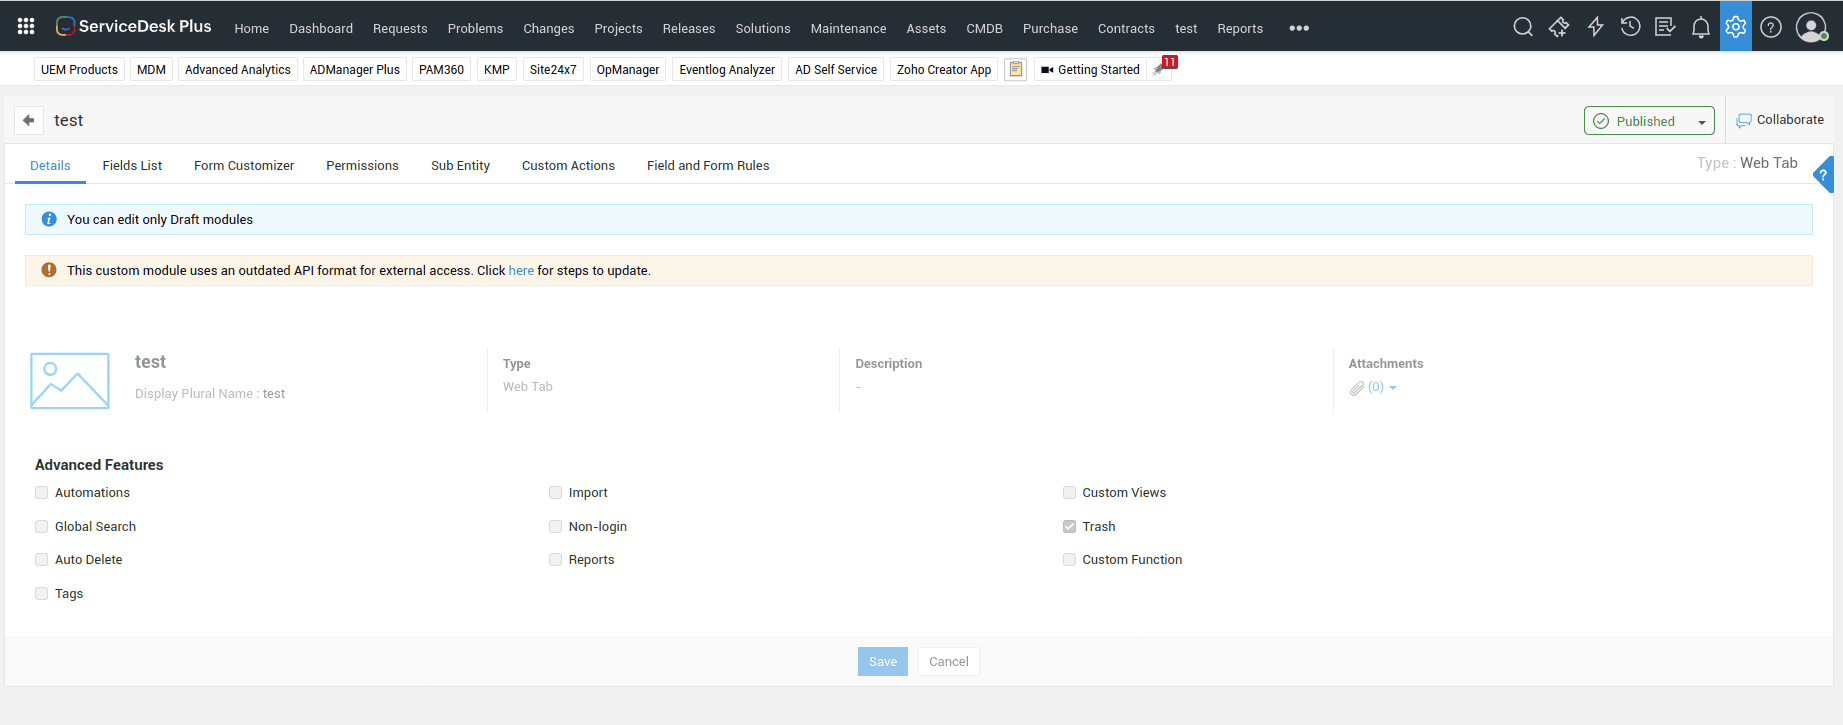Open notifications bell icon

pos(1701,27)
